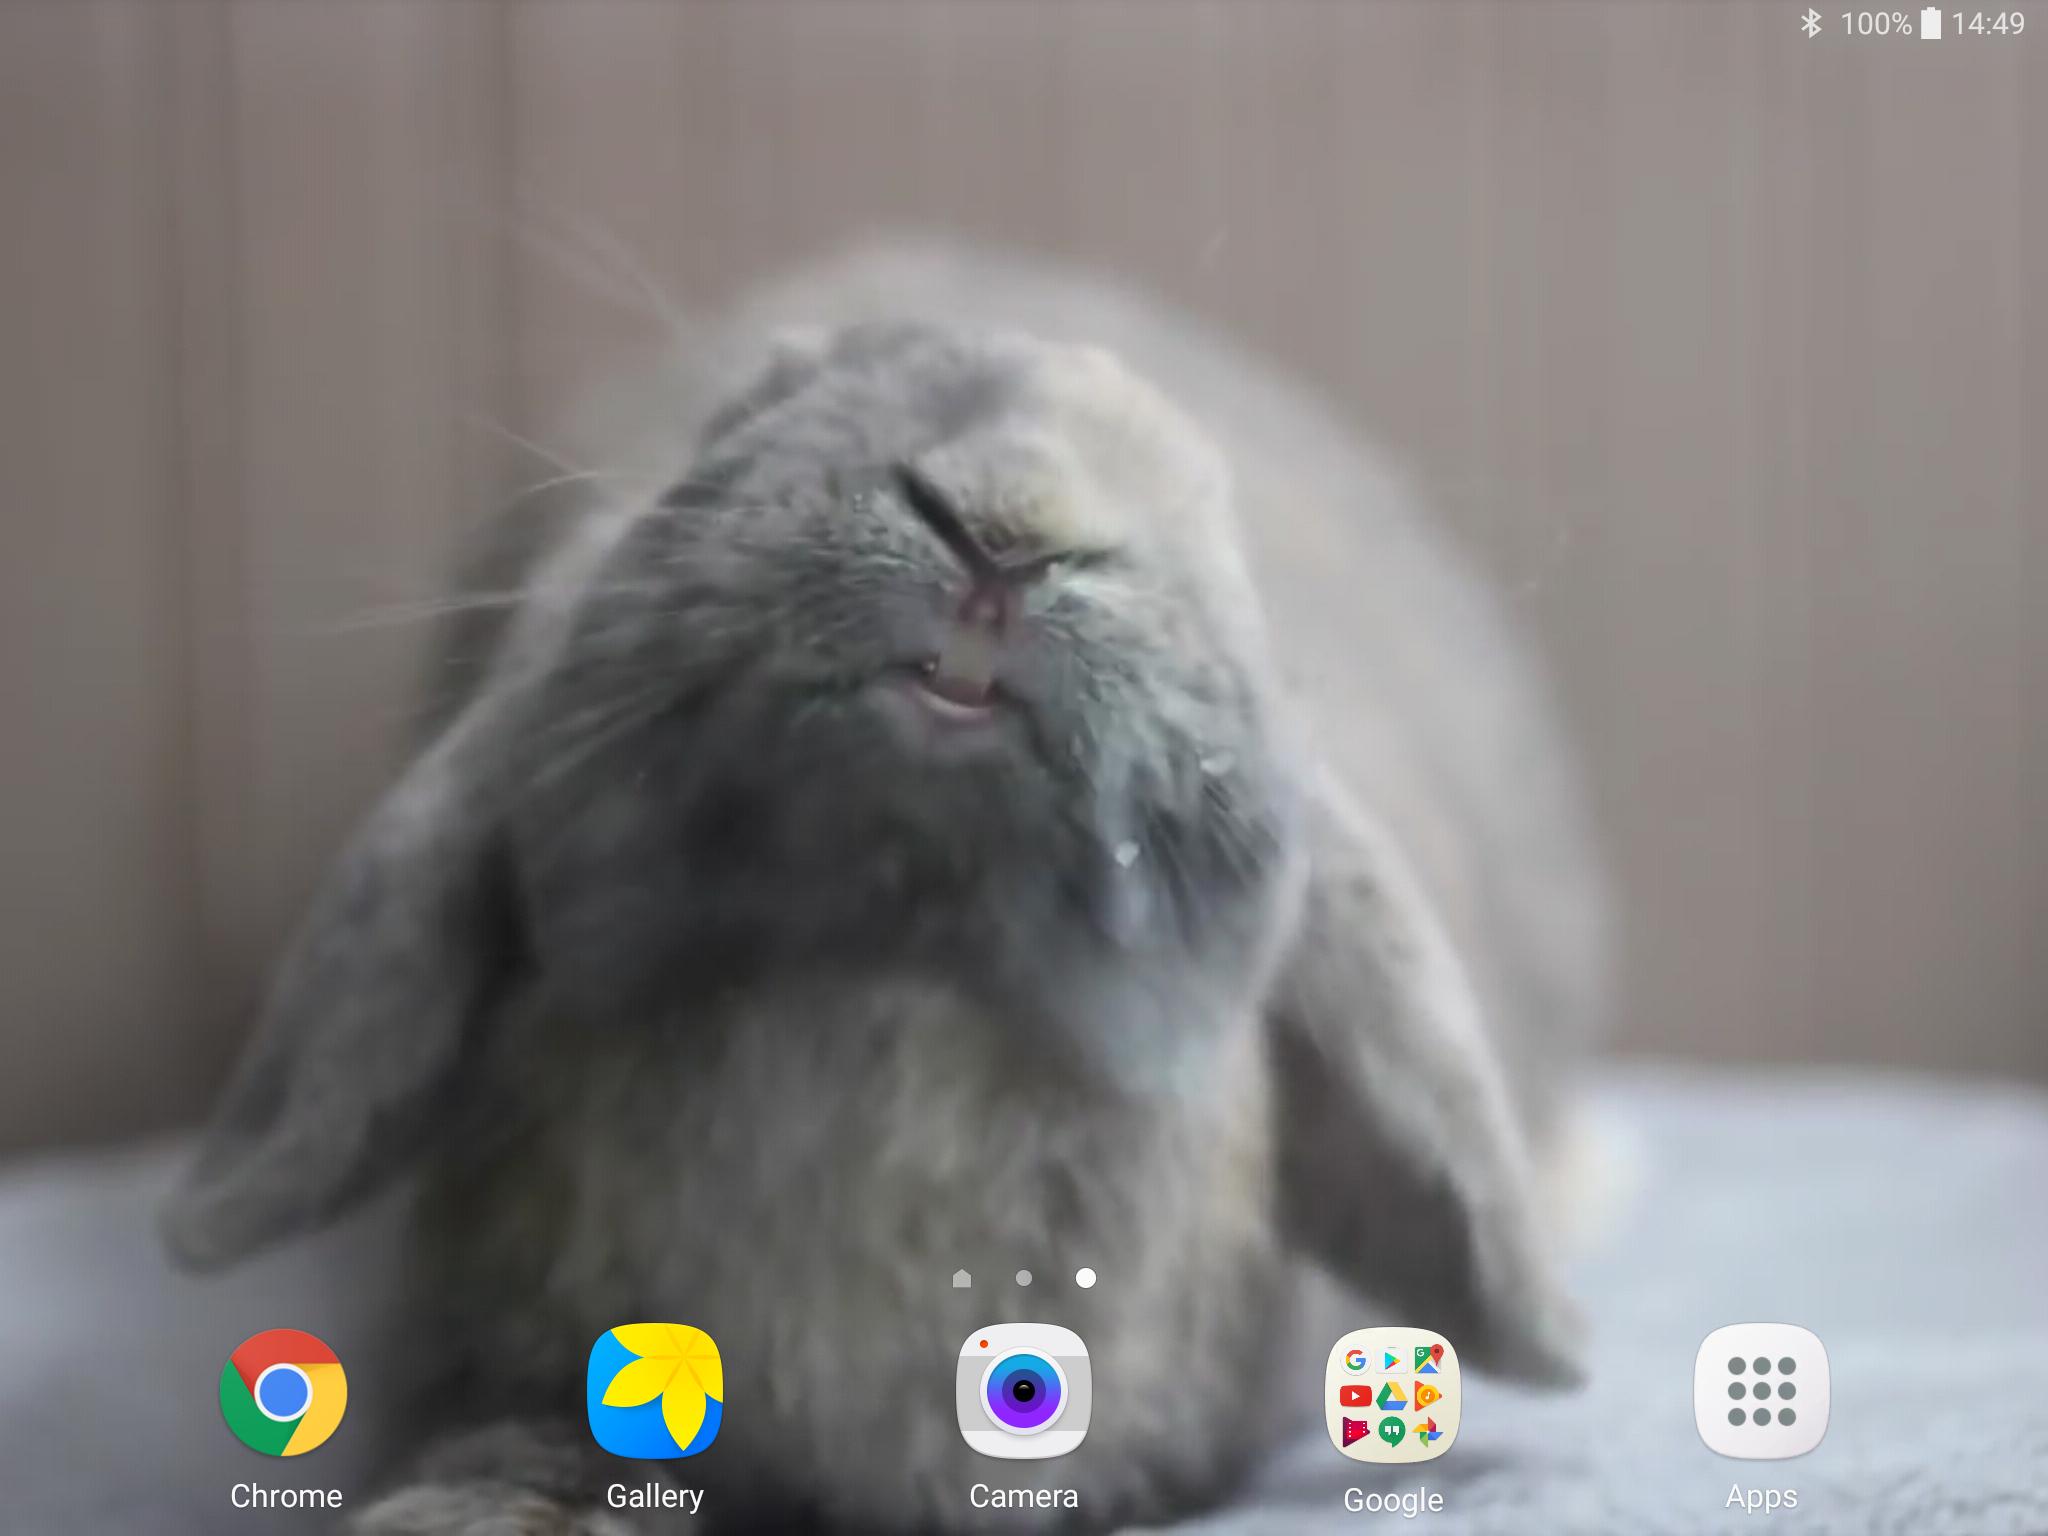Tap the Bluetooth status icon
2048x1536 pixels.
[1810, 23]
